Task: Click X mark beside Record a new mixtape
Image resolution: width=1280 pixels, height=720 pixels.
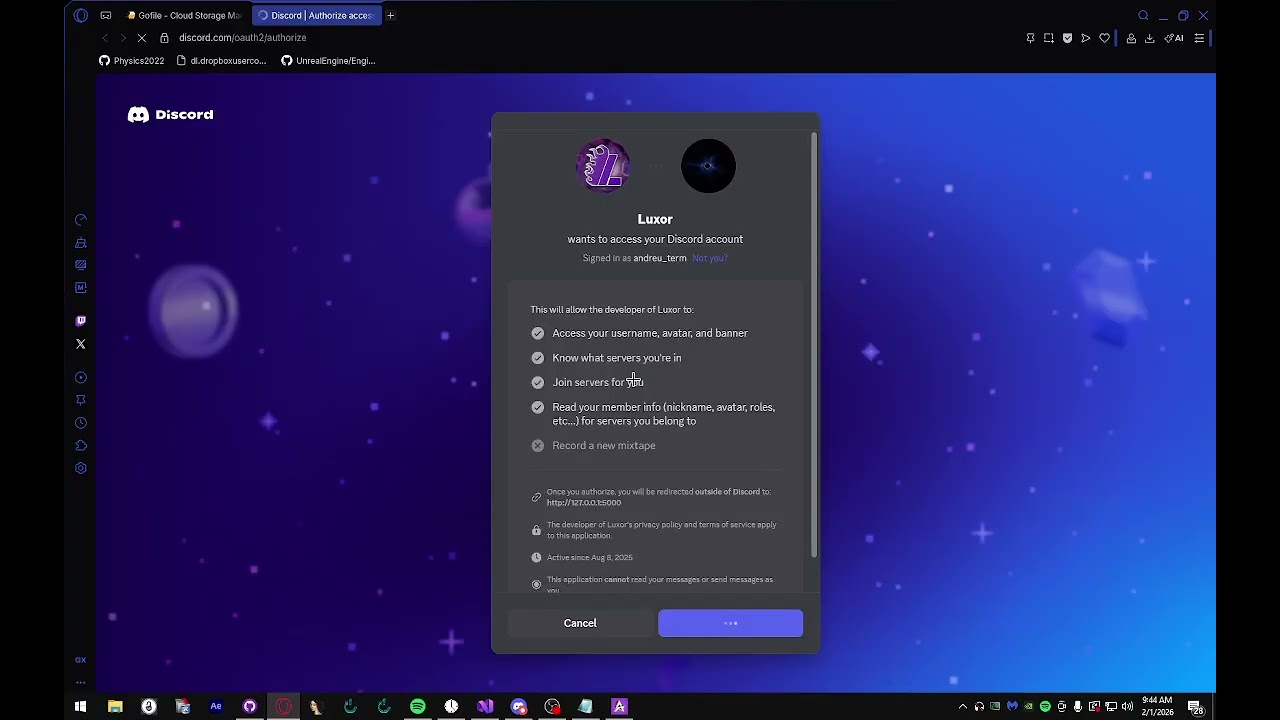Action: 538,446
